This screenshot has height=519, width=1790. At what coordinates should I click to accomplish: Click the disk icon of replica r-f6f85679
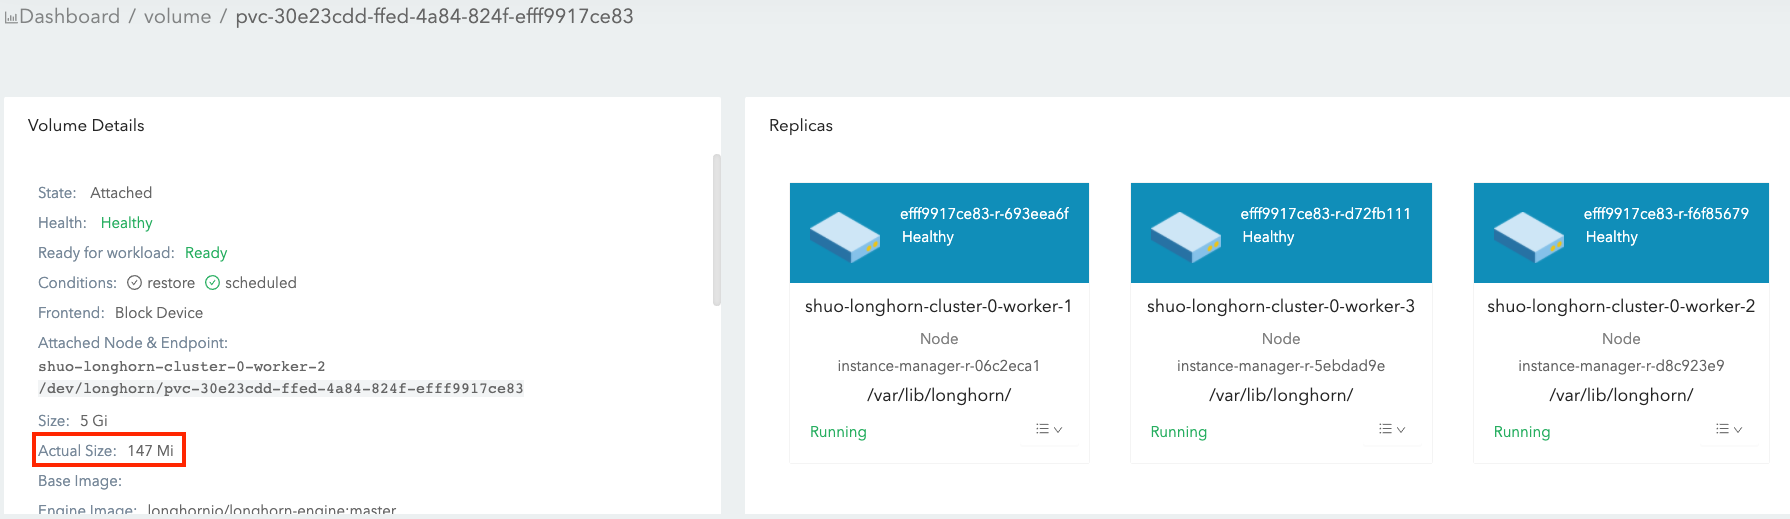(1528, 236)
